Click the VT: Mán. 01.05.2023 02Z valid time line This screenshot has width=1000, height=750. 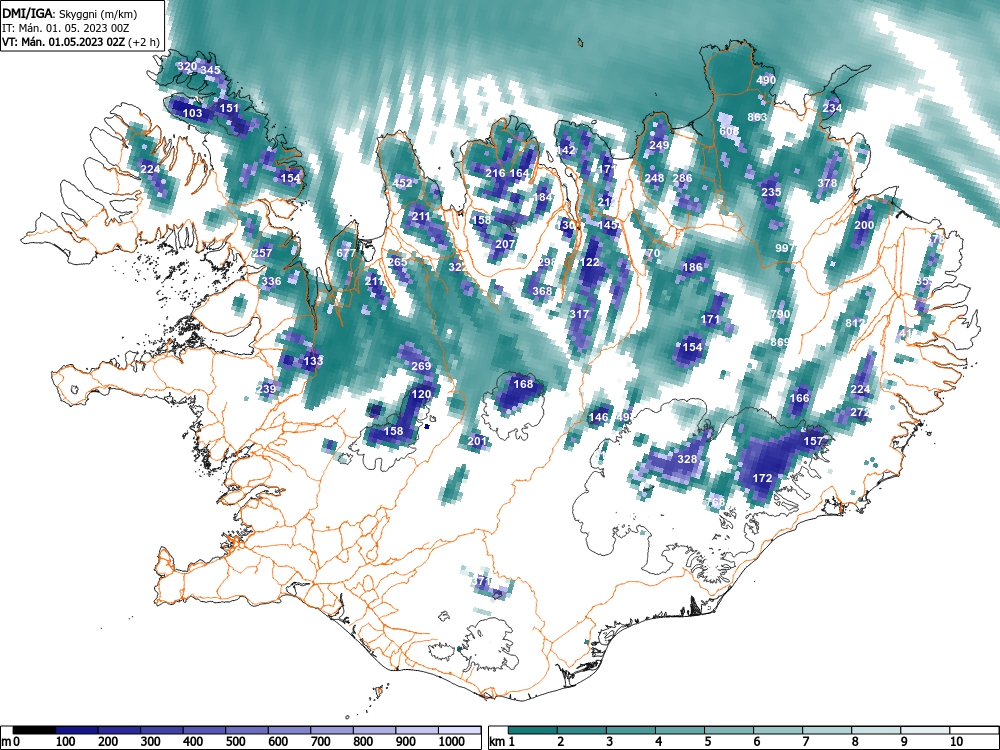pyautogui.click(x=81, y=42)
